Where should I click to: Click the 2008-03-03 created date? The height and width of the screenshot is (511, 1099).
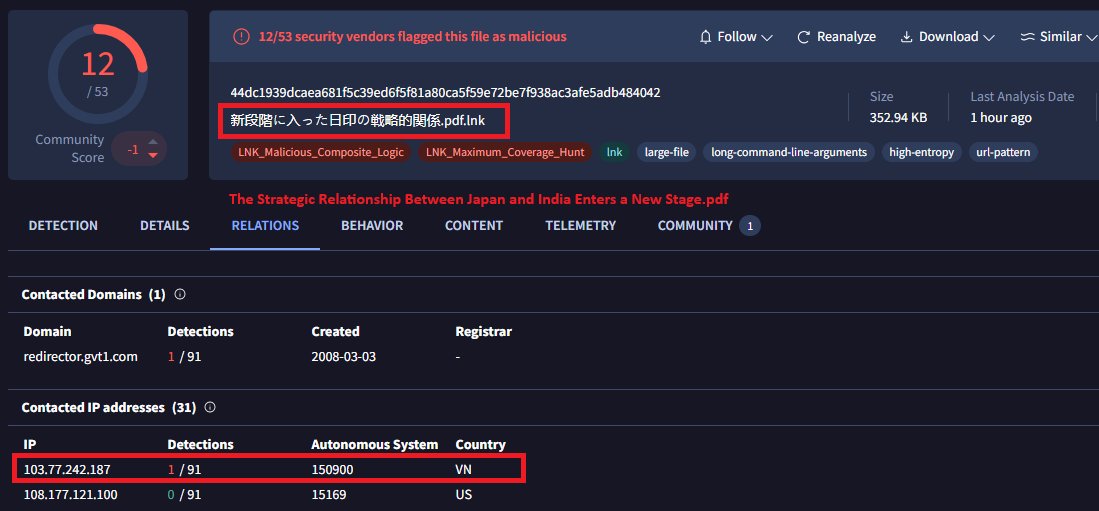(343, 356)
